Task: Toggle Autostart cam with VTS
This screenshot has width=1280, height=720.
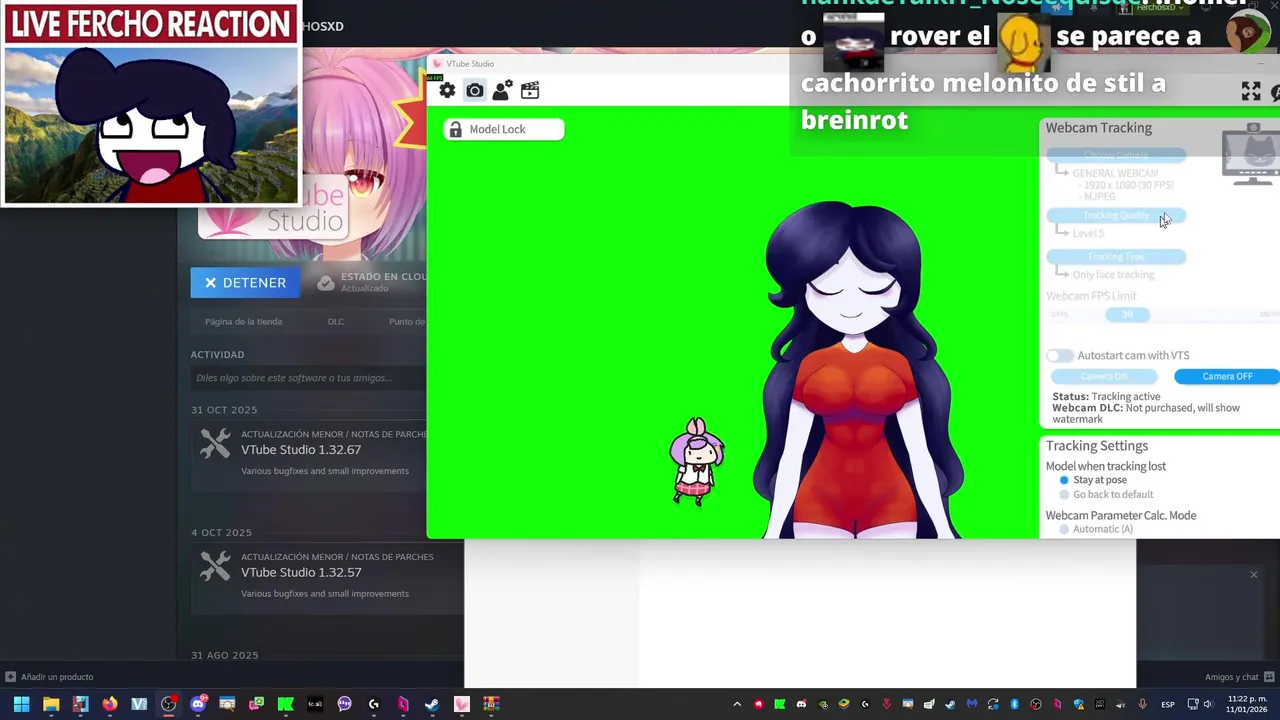Action: (1060, 356)
